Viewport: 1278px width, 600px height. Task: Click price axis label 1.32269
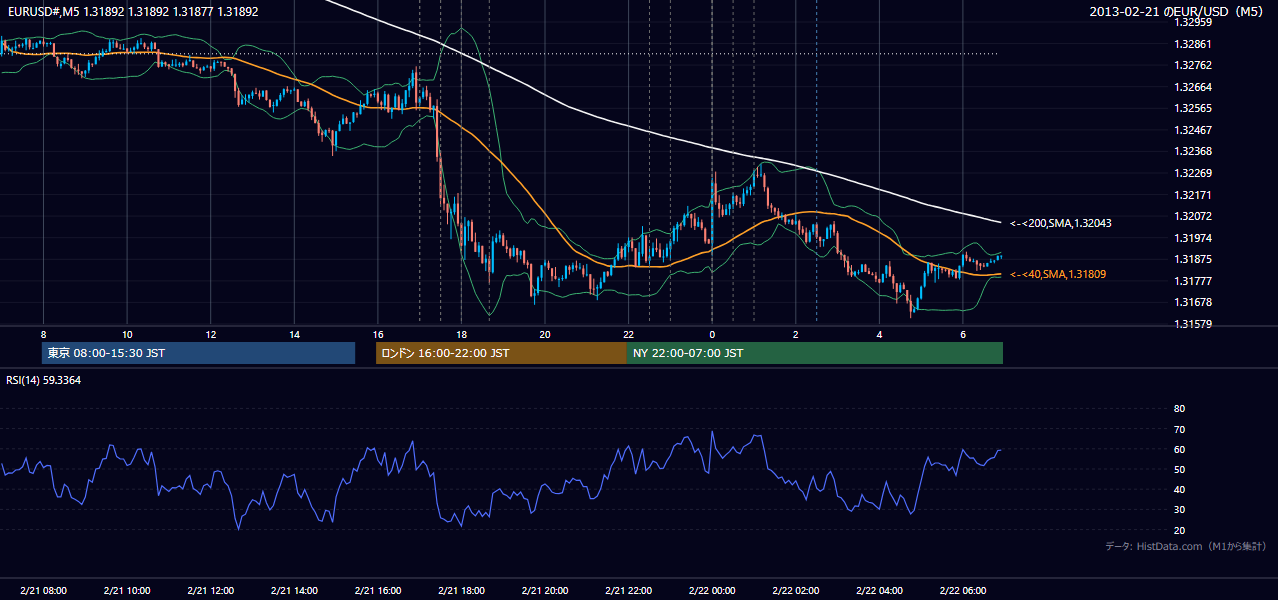[1193, 173]
